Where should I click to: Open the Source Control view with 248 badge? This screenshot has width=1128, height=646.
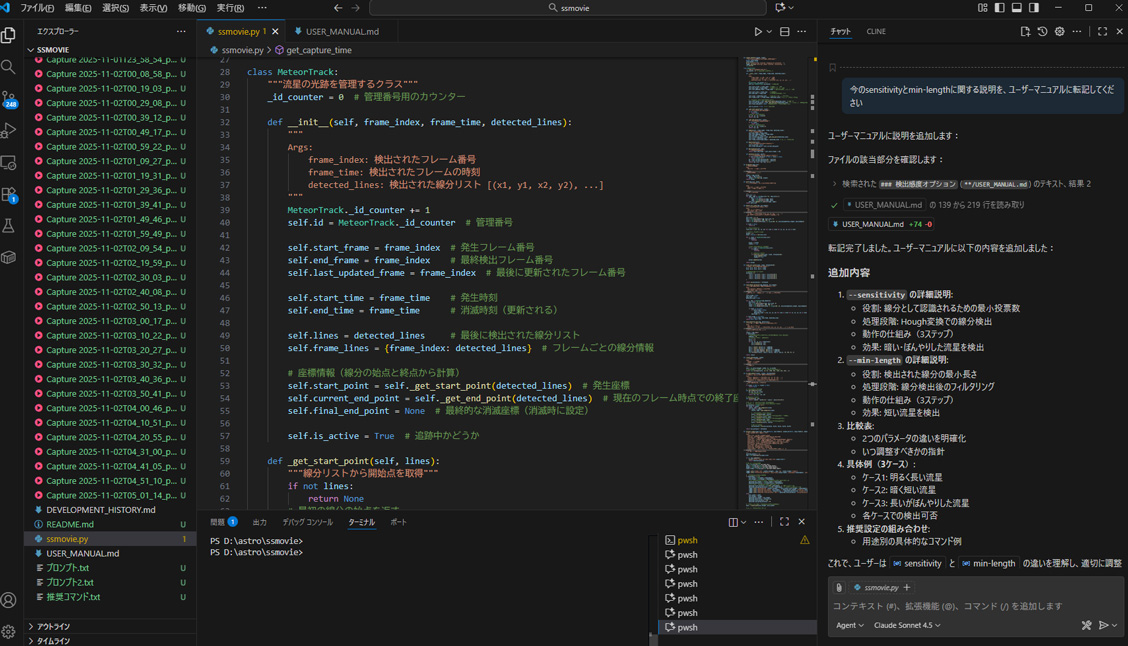(9, 99)
